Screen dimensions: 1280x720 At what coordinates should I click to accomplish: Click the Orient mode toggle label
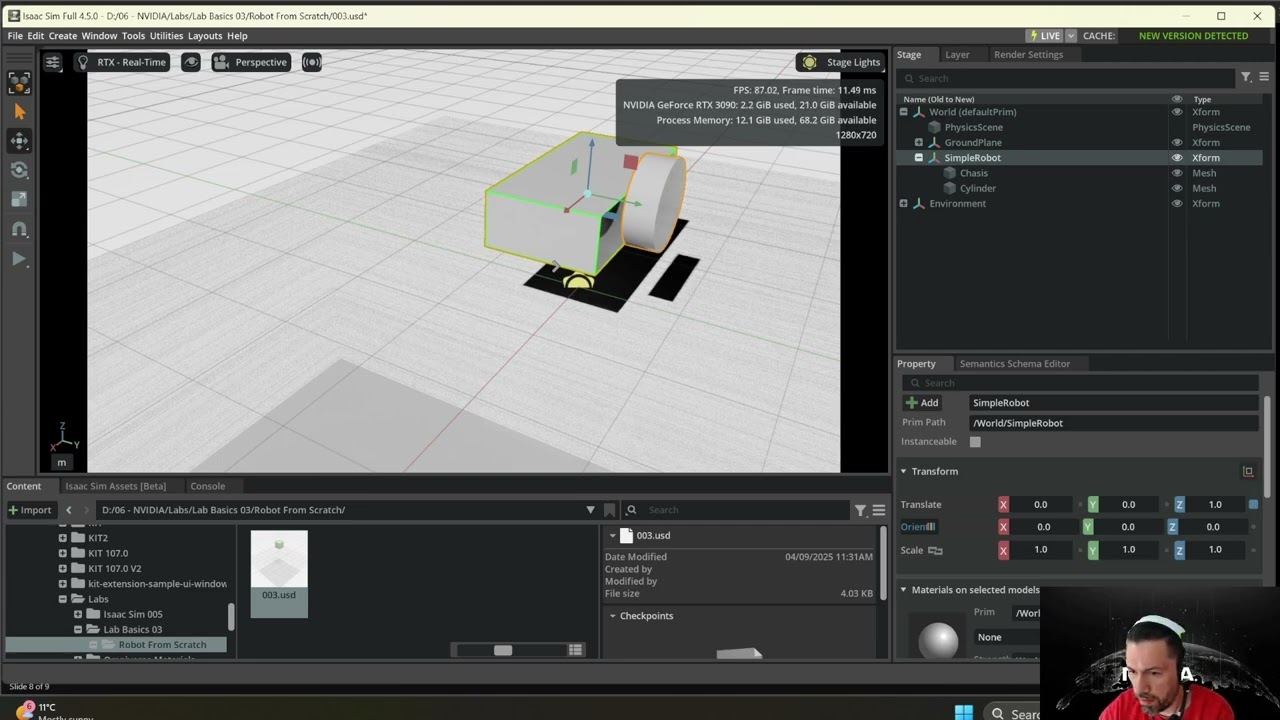point(918,527)
